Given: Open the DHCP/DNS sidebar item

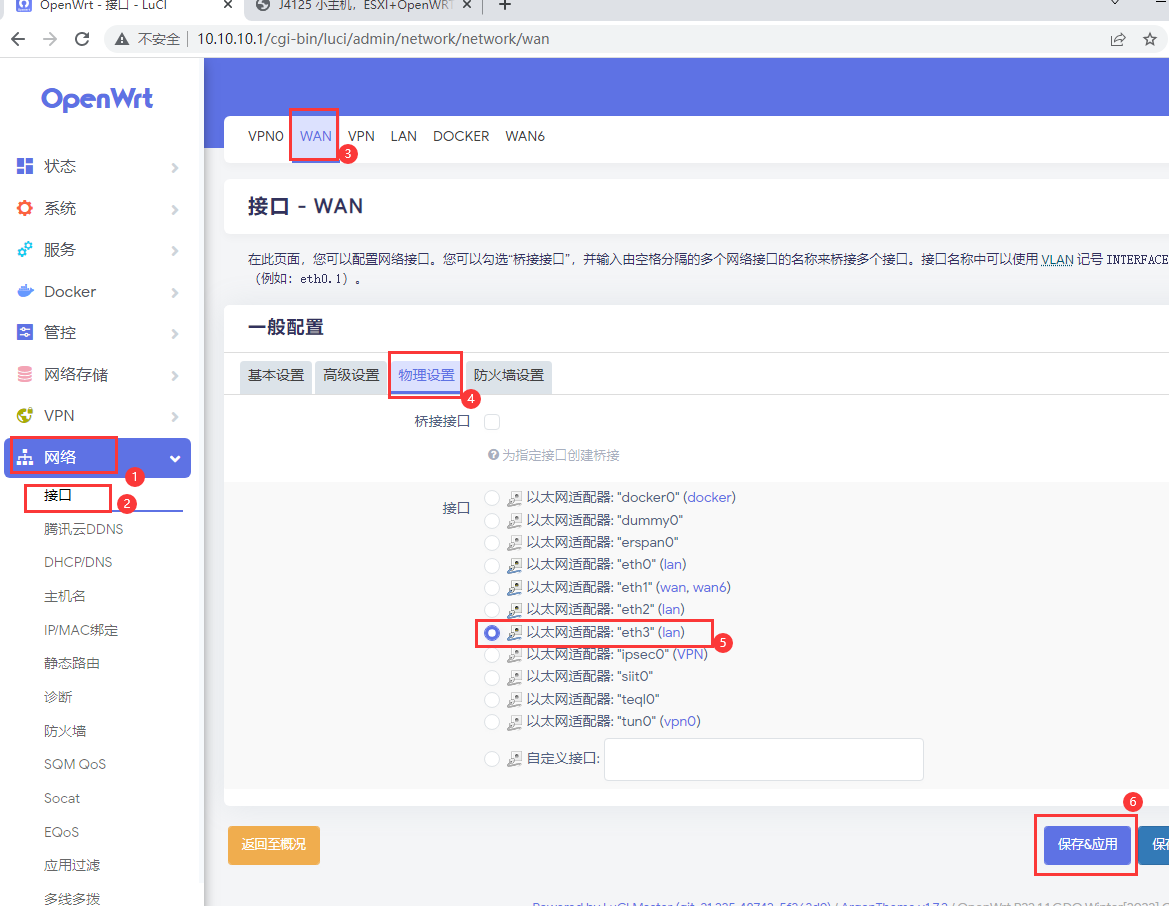Looking at the screenshot, I should click(x=78, y=562).
